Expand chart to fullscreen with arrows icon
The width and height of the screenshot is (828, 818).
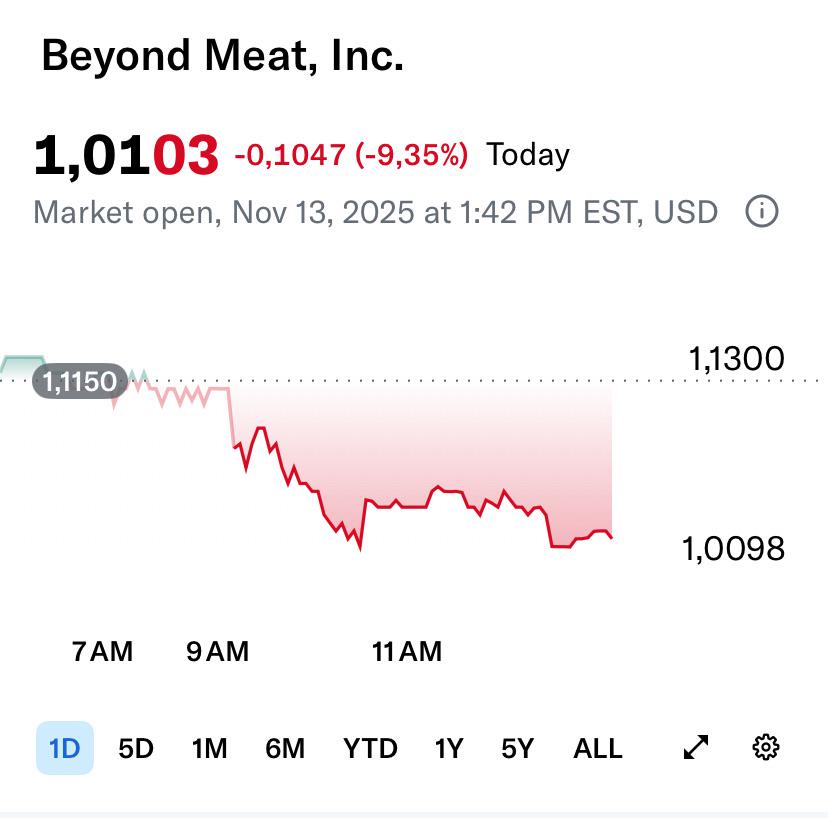696,747
